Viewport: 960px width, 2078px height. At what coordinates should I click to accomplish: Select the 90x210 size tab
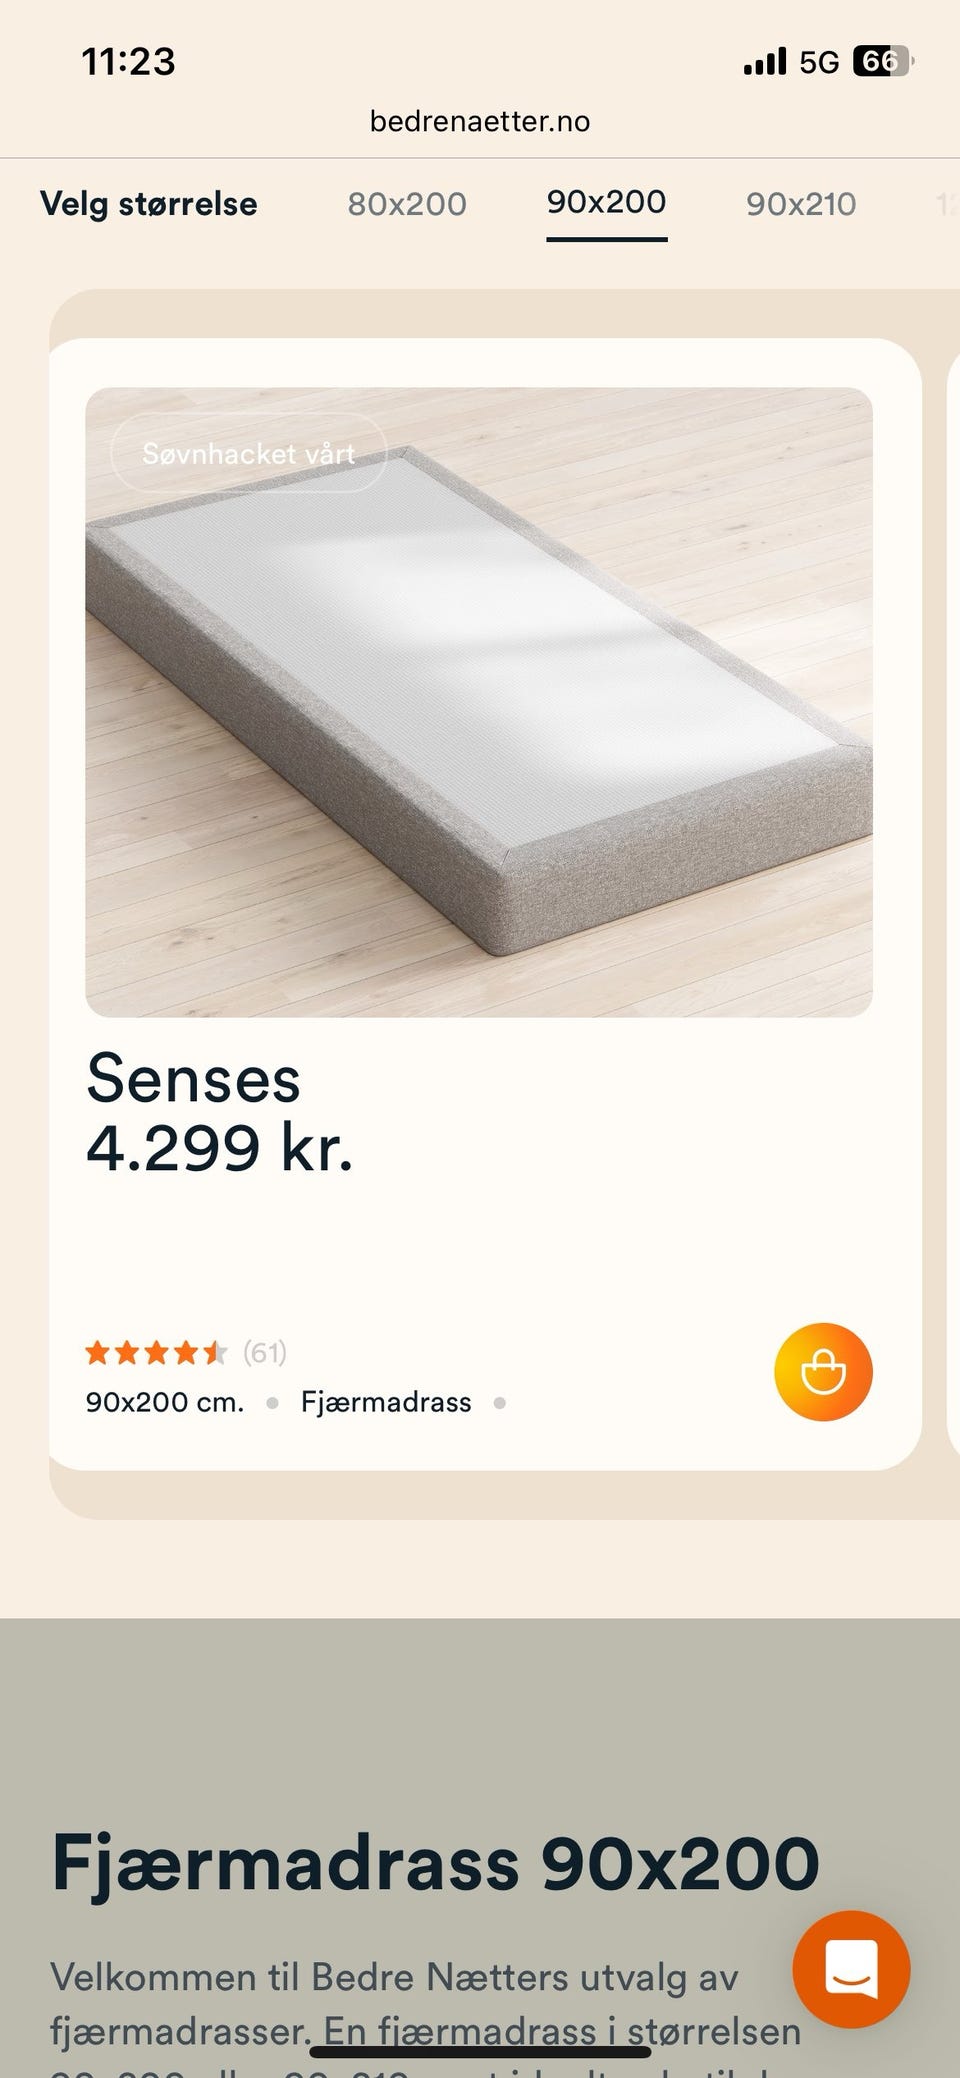coord(801,204)
